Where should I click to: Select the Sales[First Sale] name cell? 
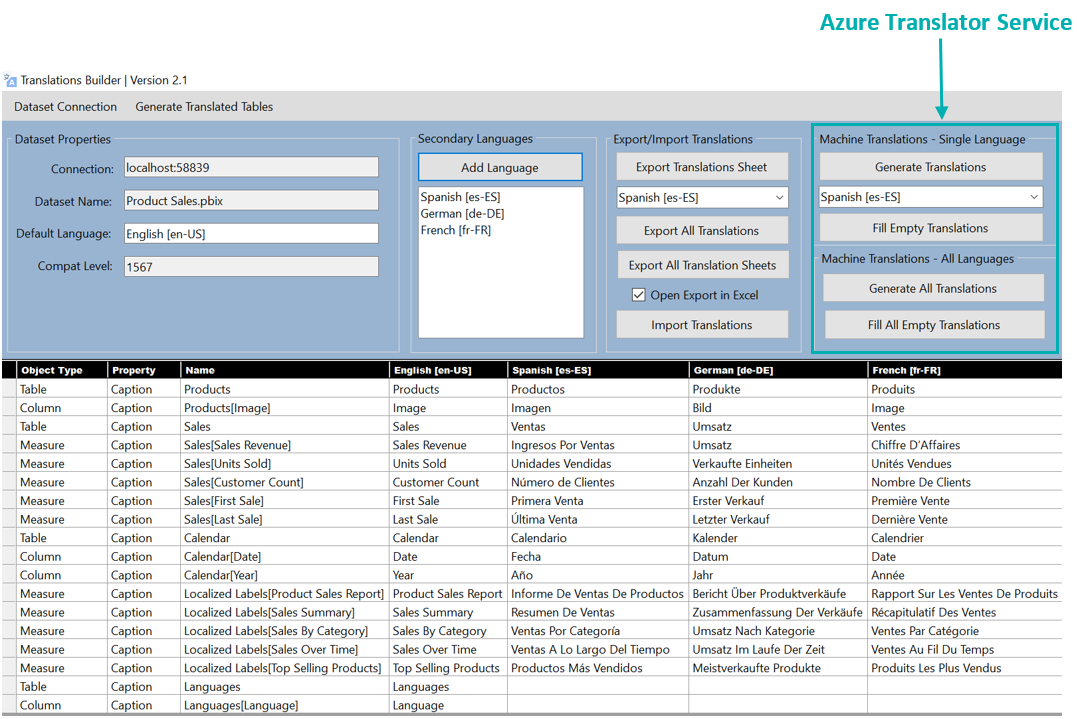284,501
